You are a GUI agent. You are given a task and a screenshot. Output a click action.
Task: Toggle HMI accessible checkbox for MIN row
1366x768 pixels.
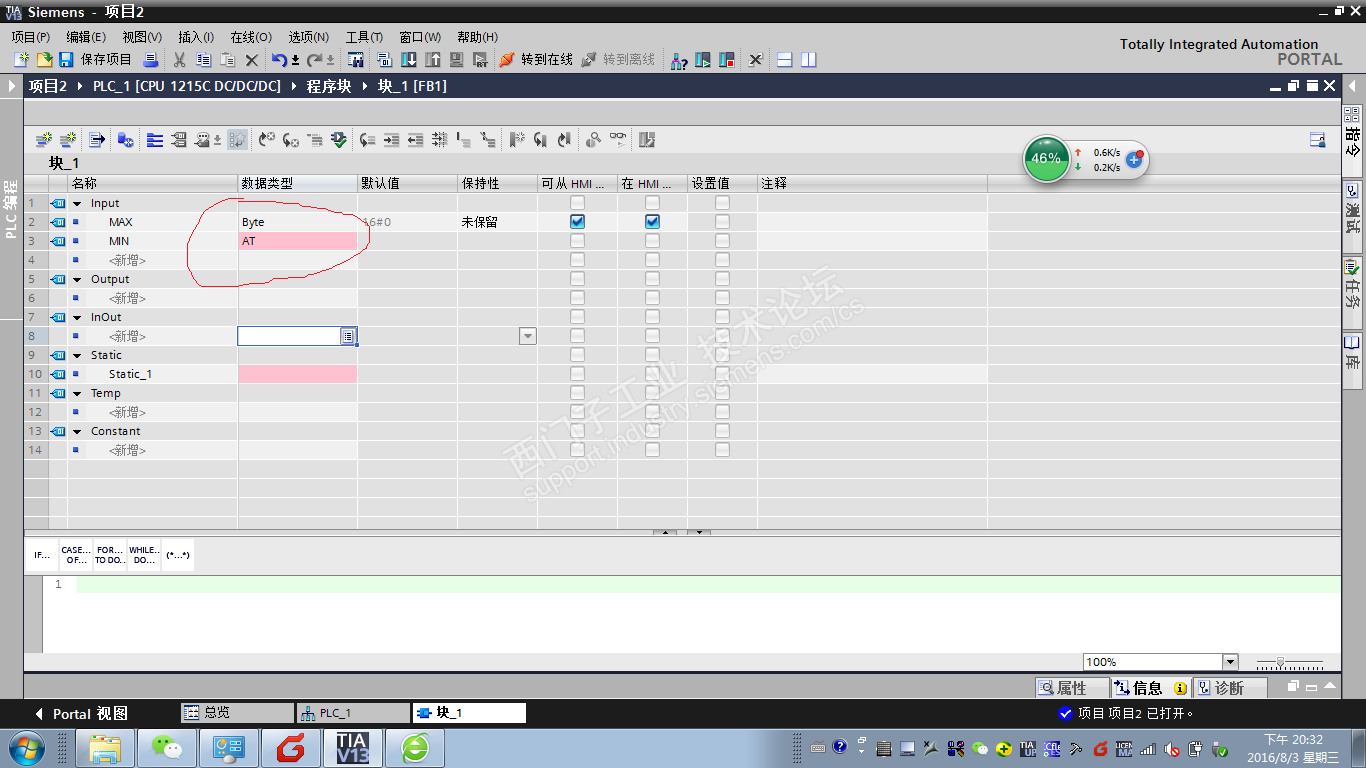pyautogui.click(x=577, y=241)
